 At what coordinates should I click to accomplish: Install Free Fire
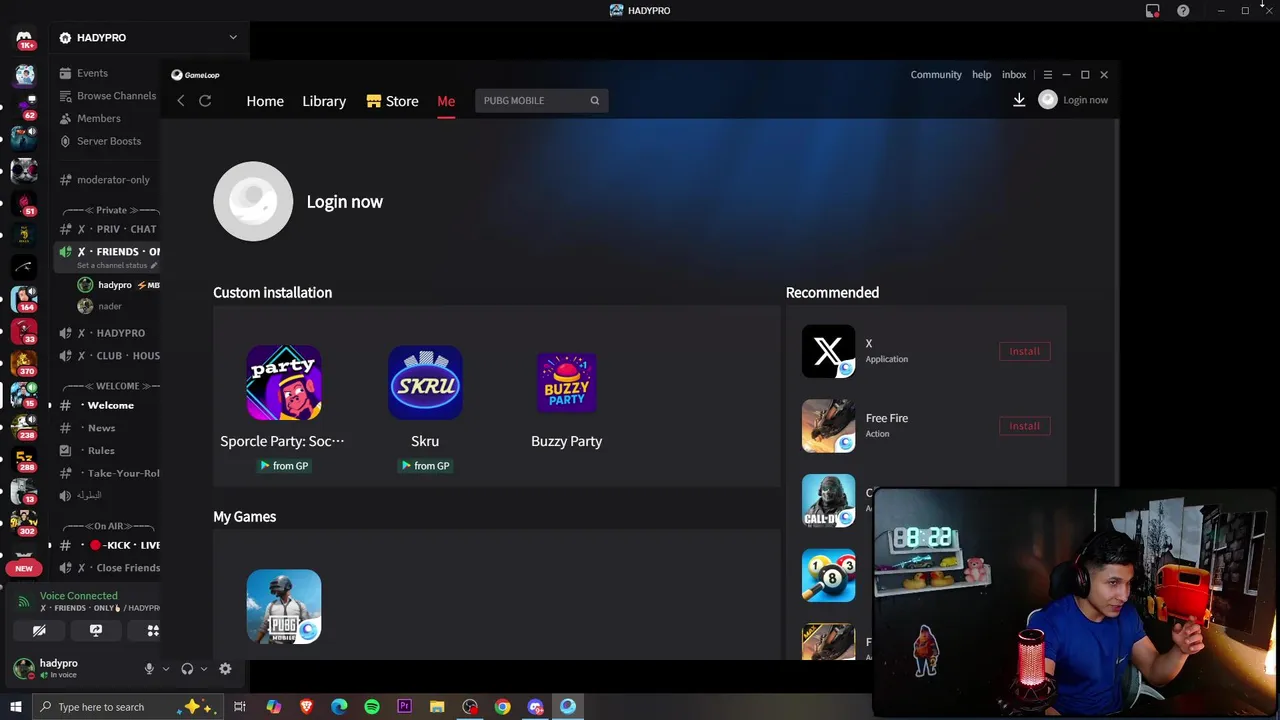pos(1024,426)
